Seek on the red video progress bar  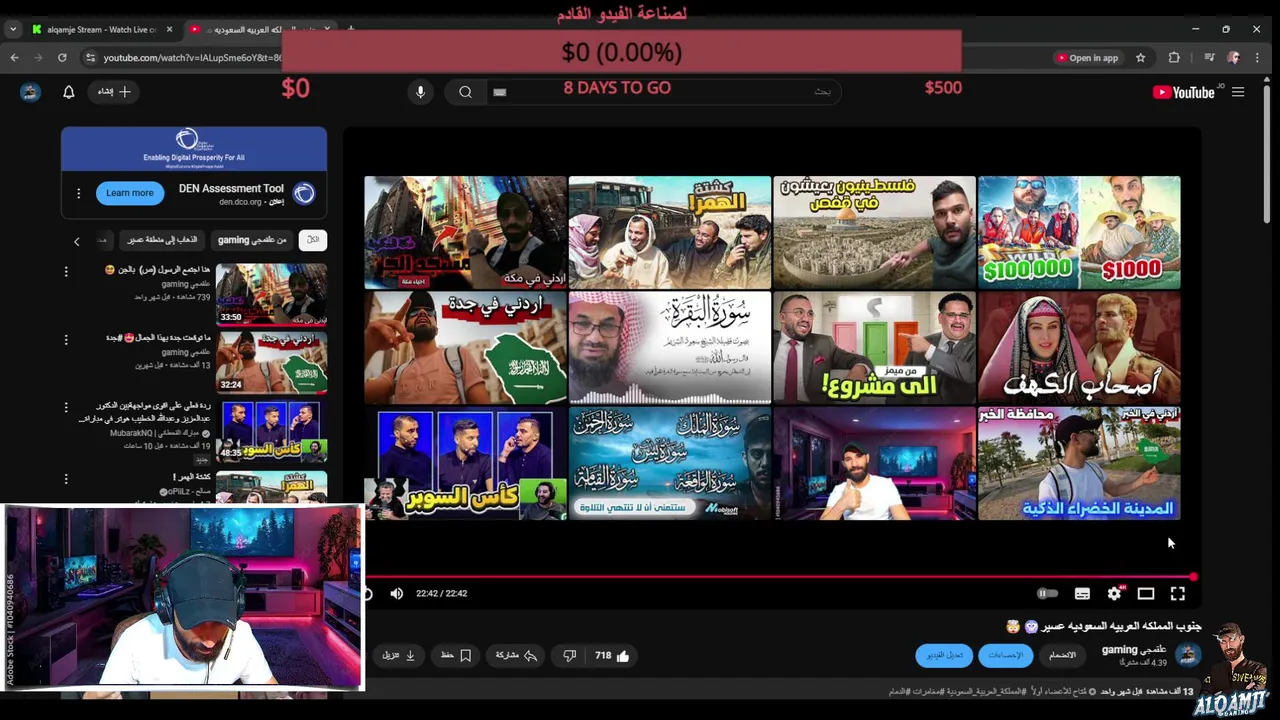click(780, 577)
